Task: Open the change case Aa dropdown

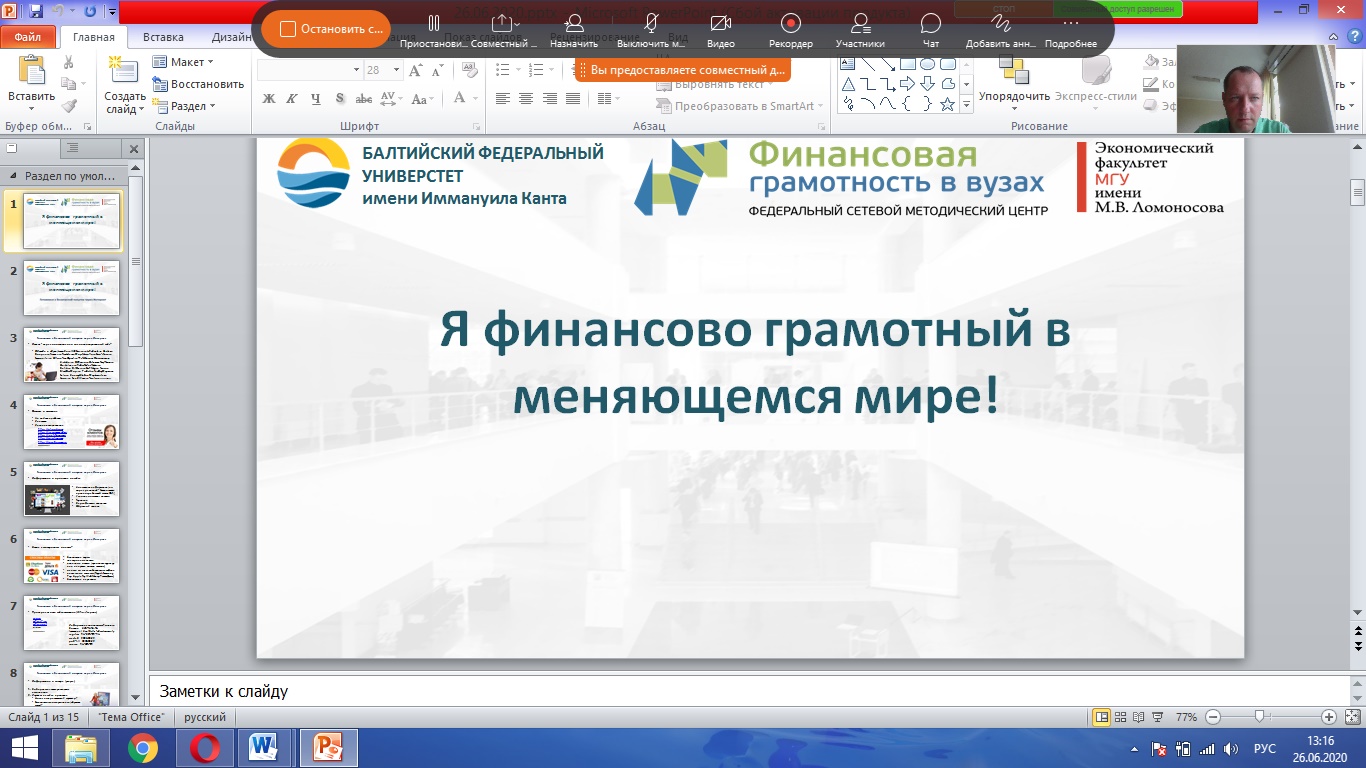Action: [x=422, y=98]
